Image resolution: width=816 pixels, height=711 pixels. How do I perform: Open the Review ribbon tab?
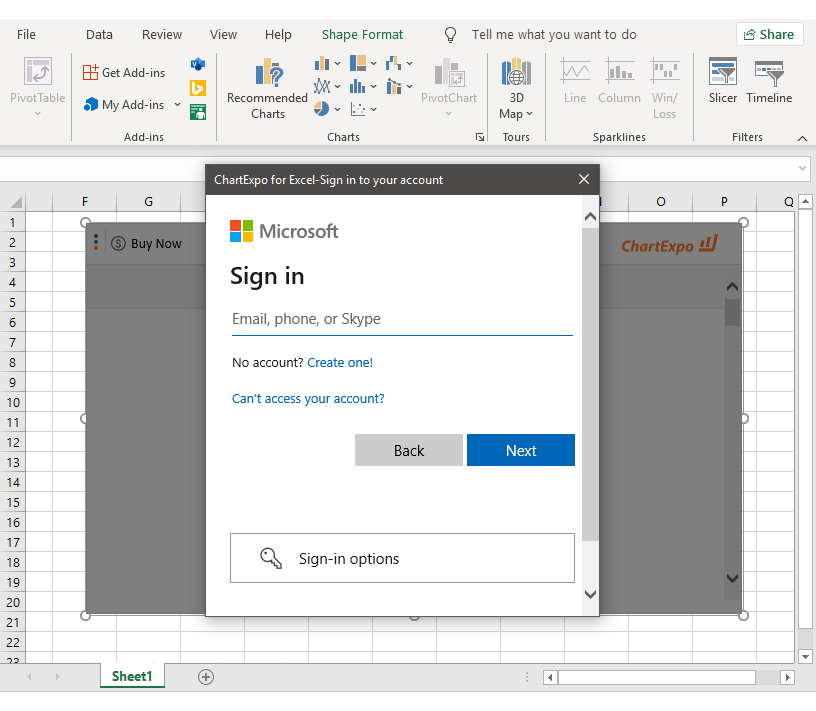click(162, 34)
